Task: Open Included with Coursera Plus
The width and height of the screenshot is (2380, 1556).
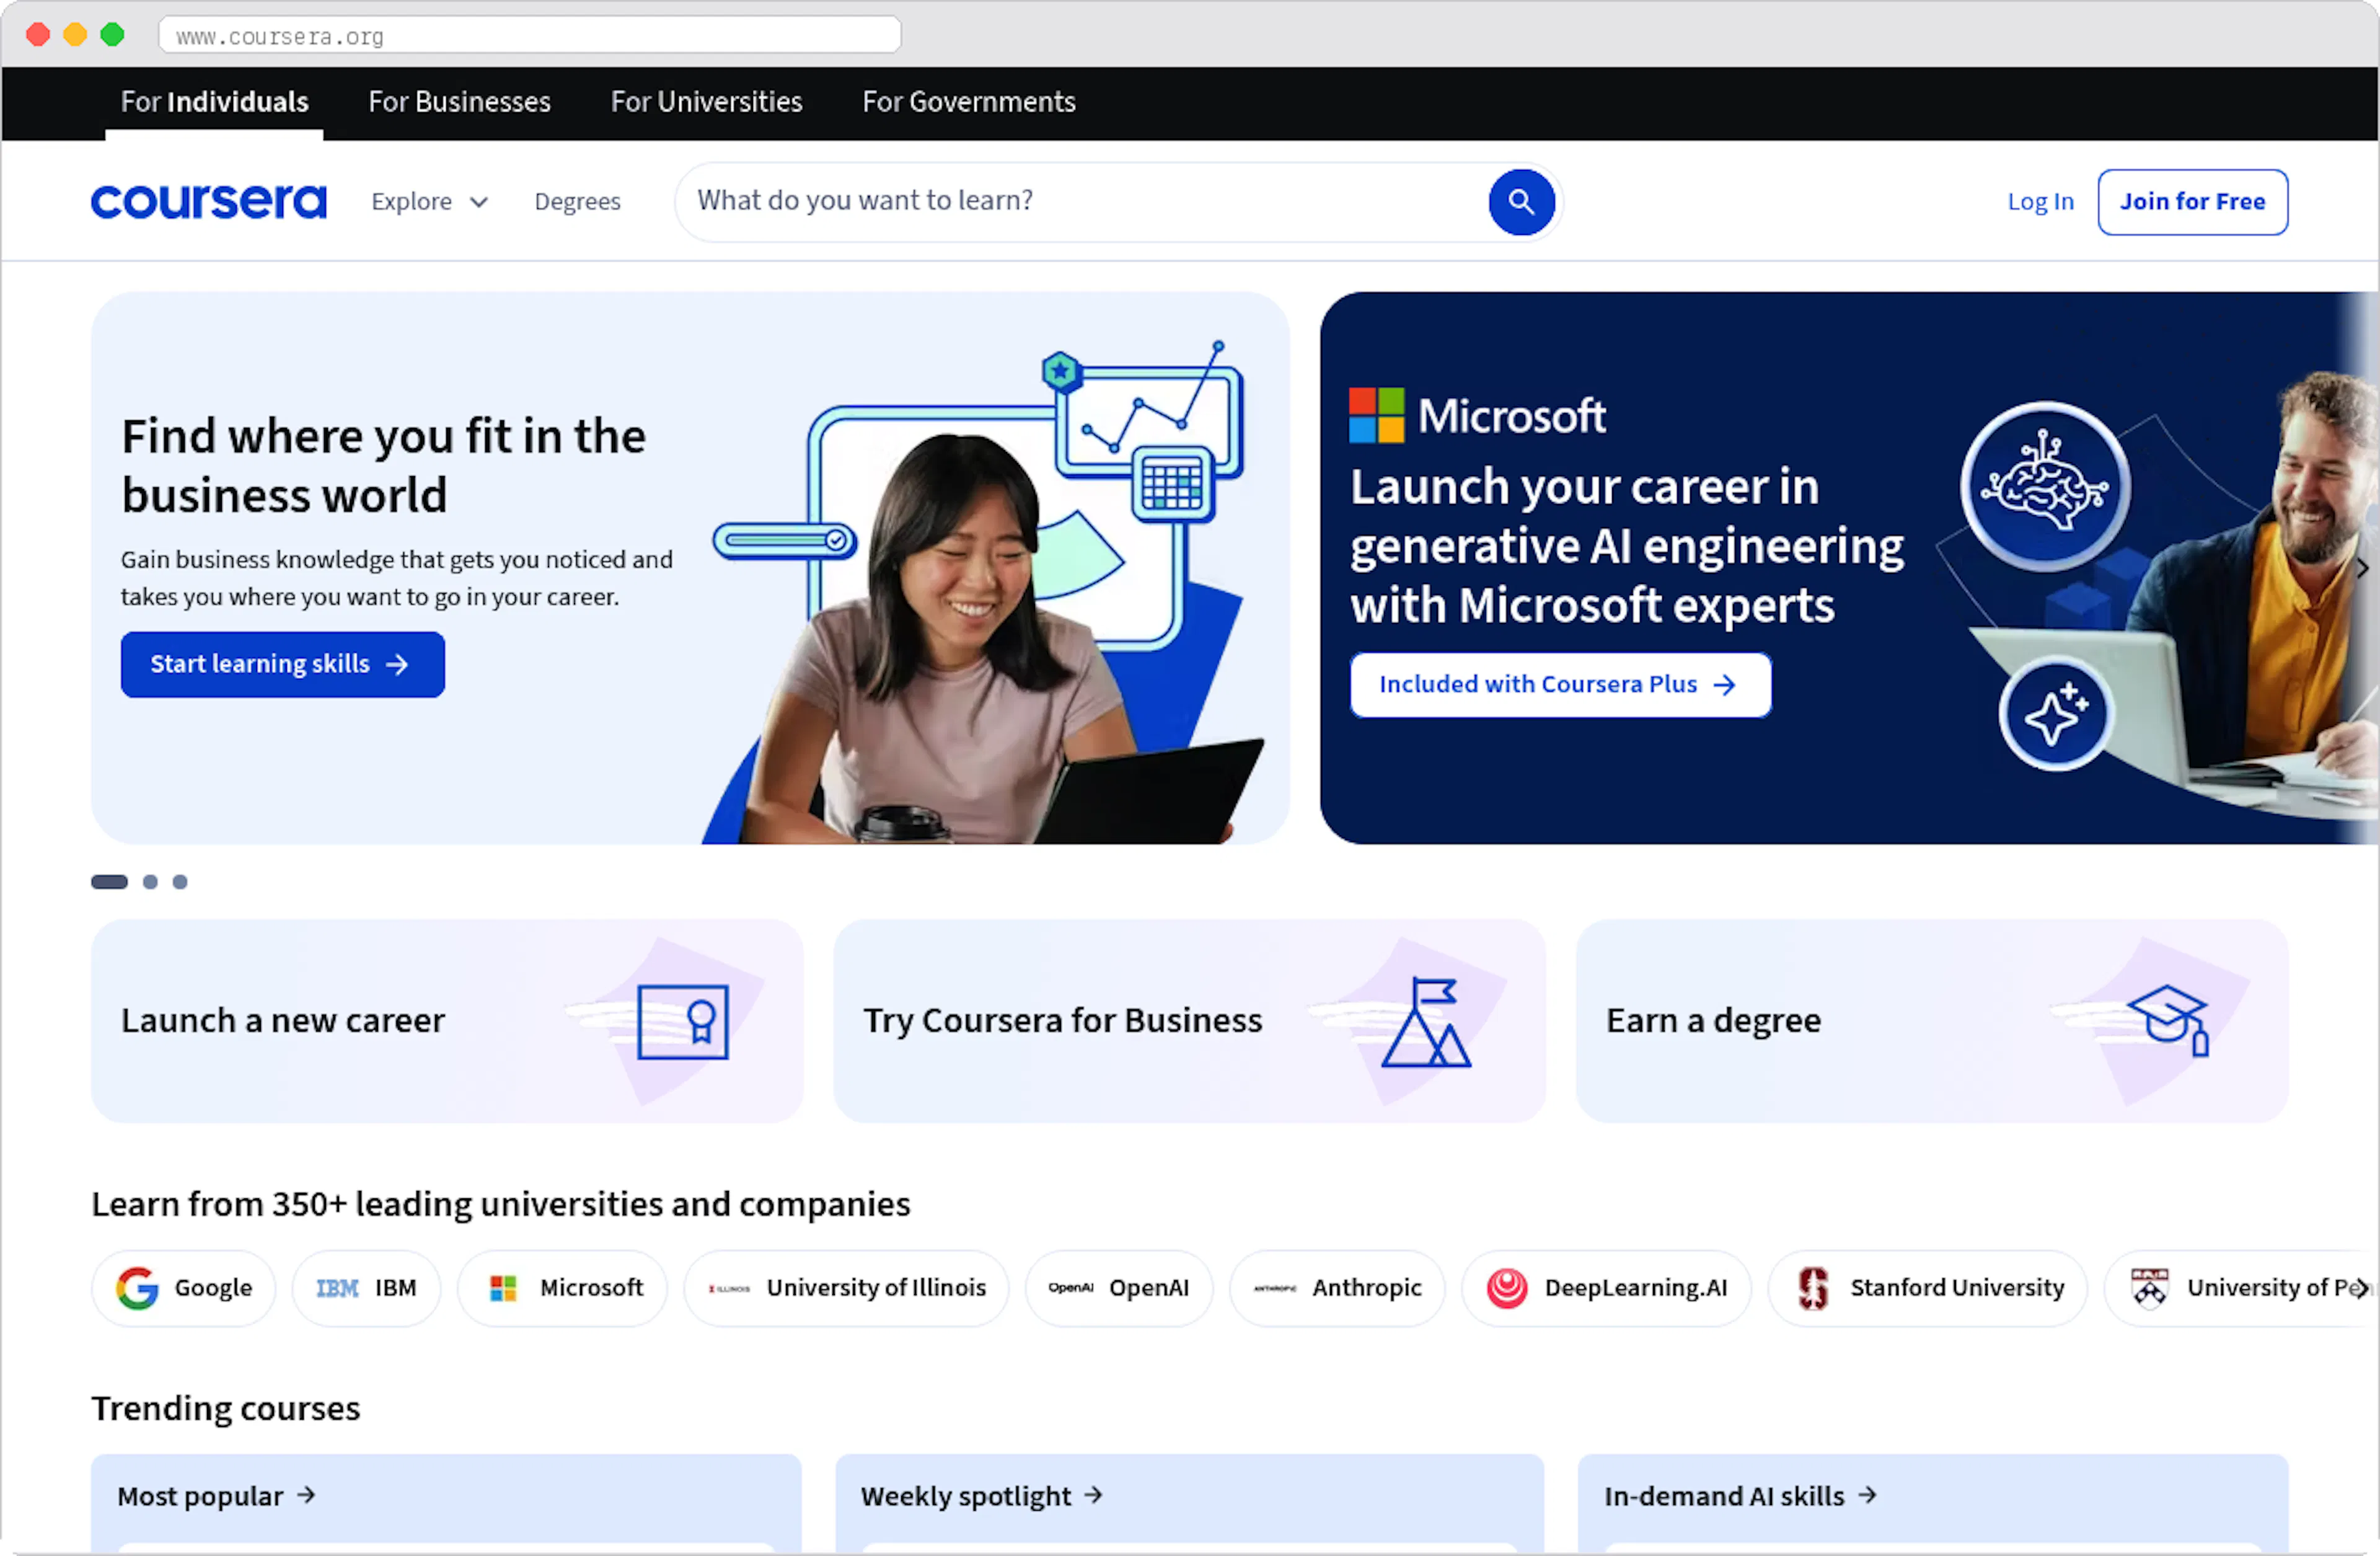Action: click(x=1560, y=684)
